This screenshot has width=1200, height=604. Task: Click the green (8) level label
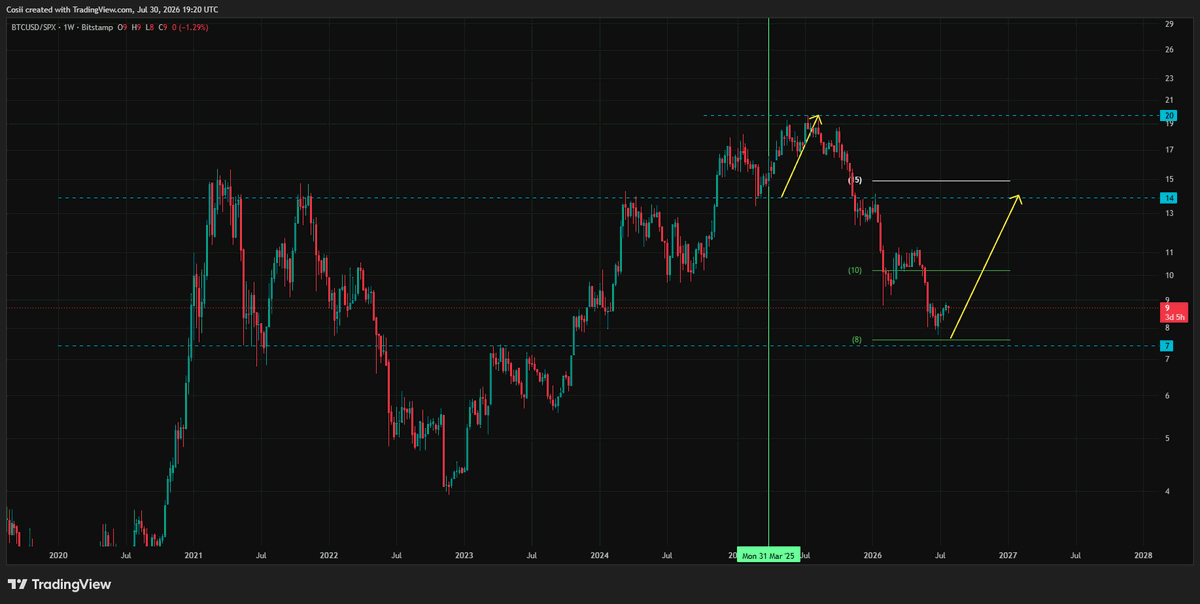pyautogui.click(x=857, y=340)
